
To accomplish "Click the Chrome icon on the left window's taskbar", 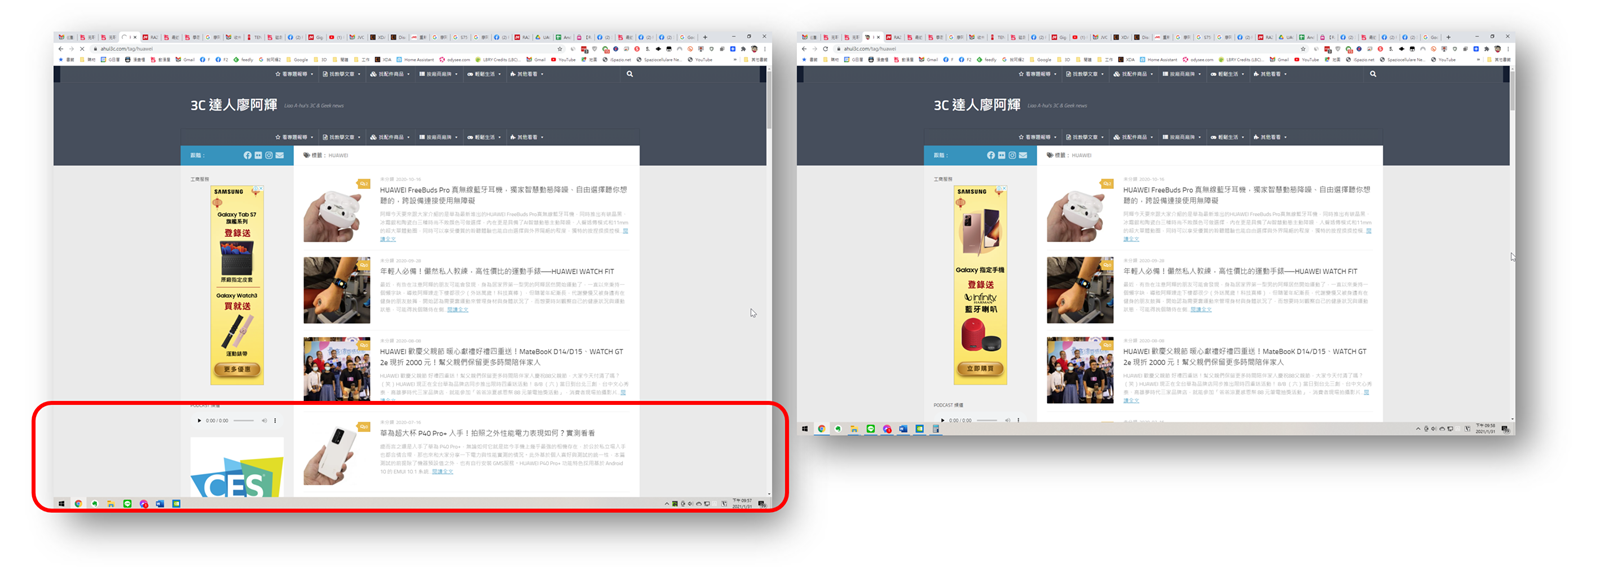I will click(x=78, y=504).
